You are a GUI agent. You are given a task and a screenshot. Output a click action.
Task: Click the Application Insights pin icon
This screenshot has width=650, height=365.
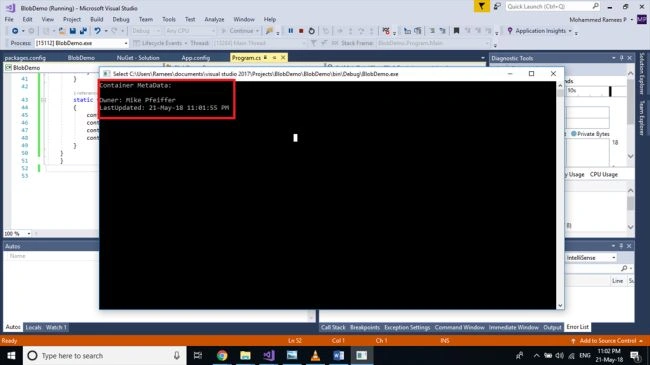(x=510, y=31)
